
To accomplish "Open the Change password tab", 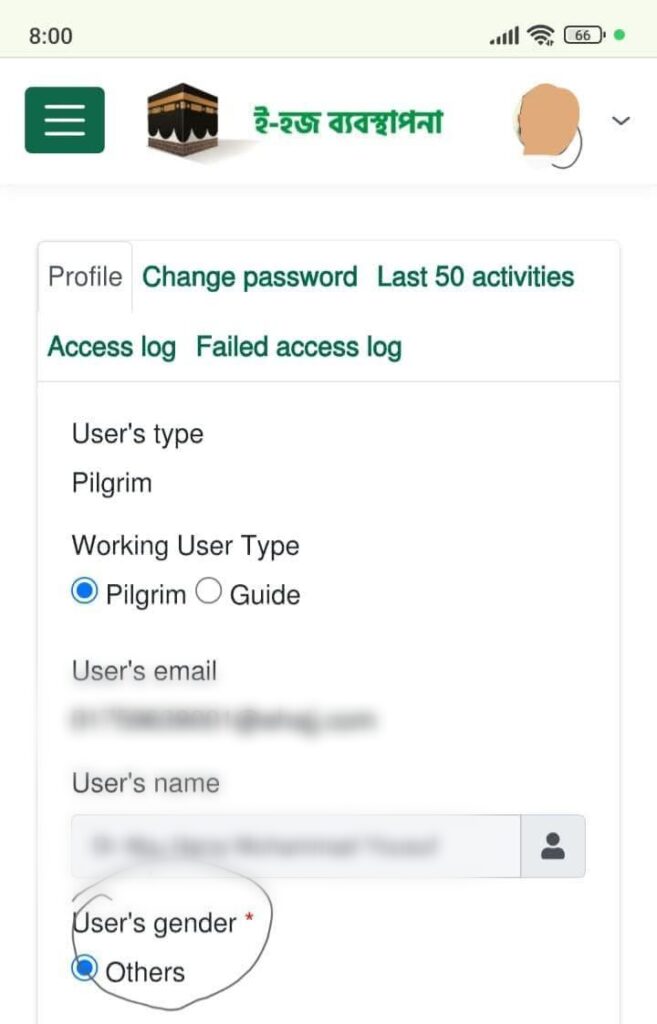I will [249, 277].
